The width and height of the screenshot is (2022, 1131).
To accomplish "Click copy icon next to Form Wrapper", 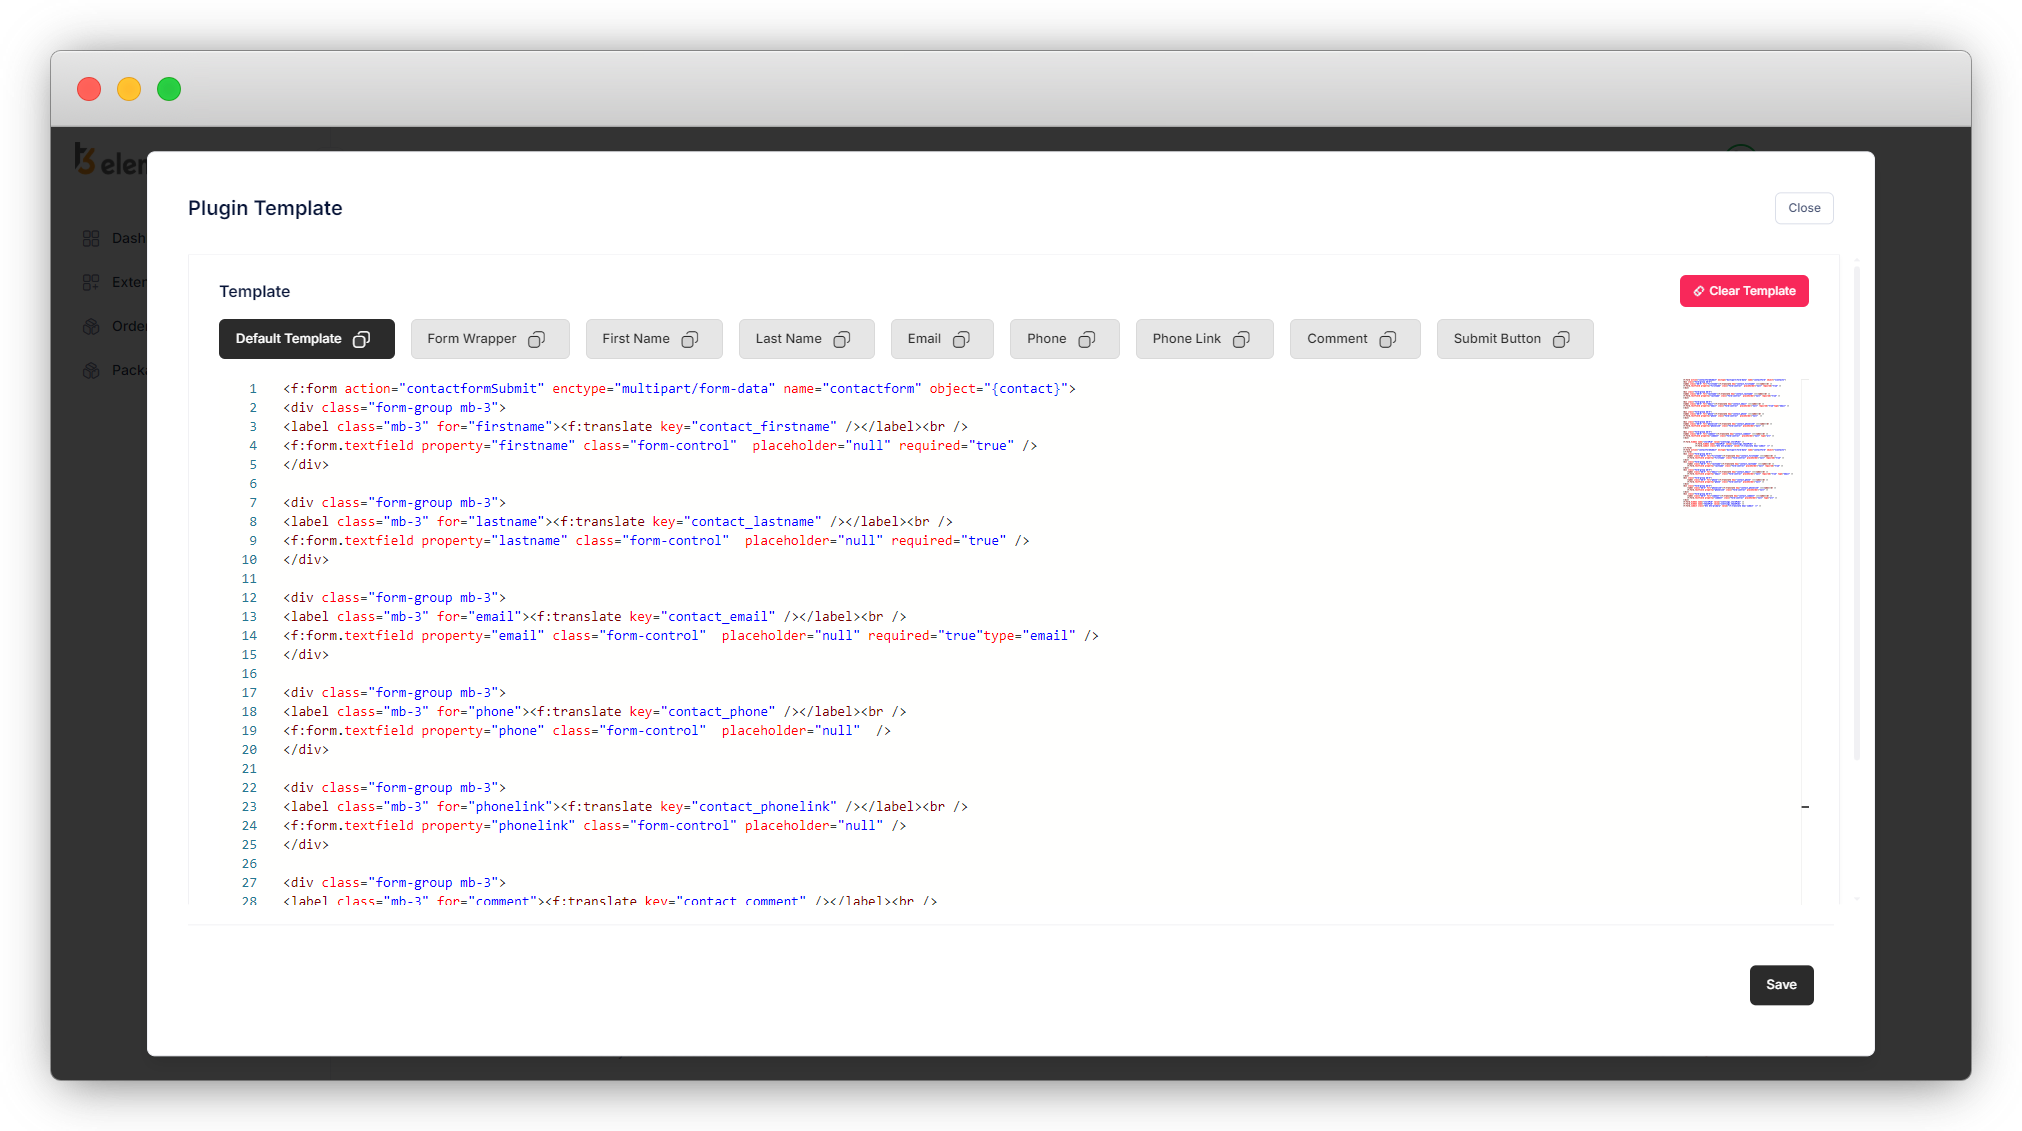I will click(537, 339).
